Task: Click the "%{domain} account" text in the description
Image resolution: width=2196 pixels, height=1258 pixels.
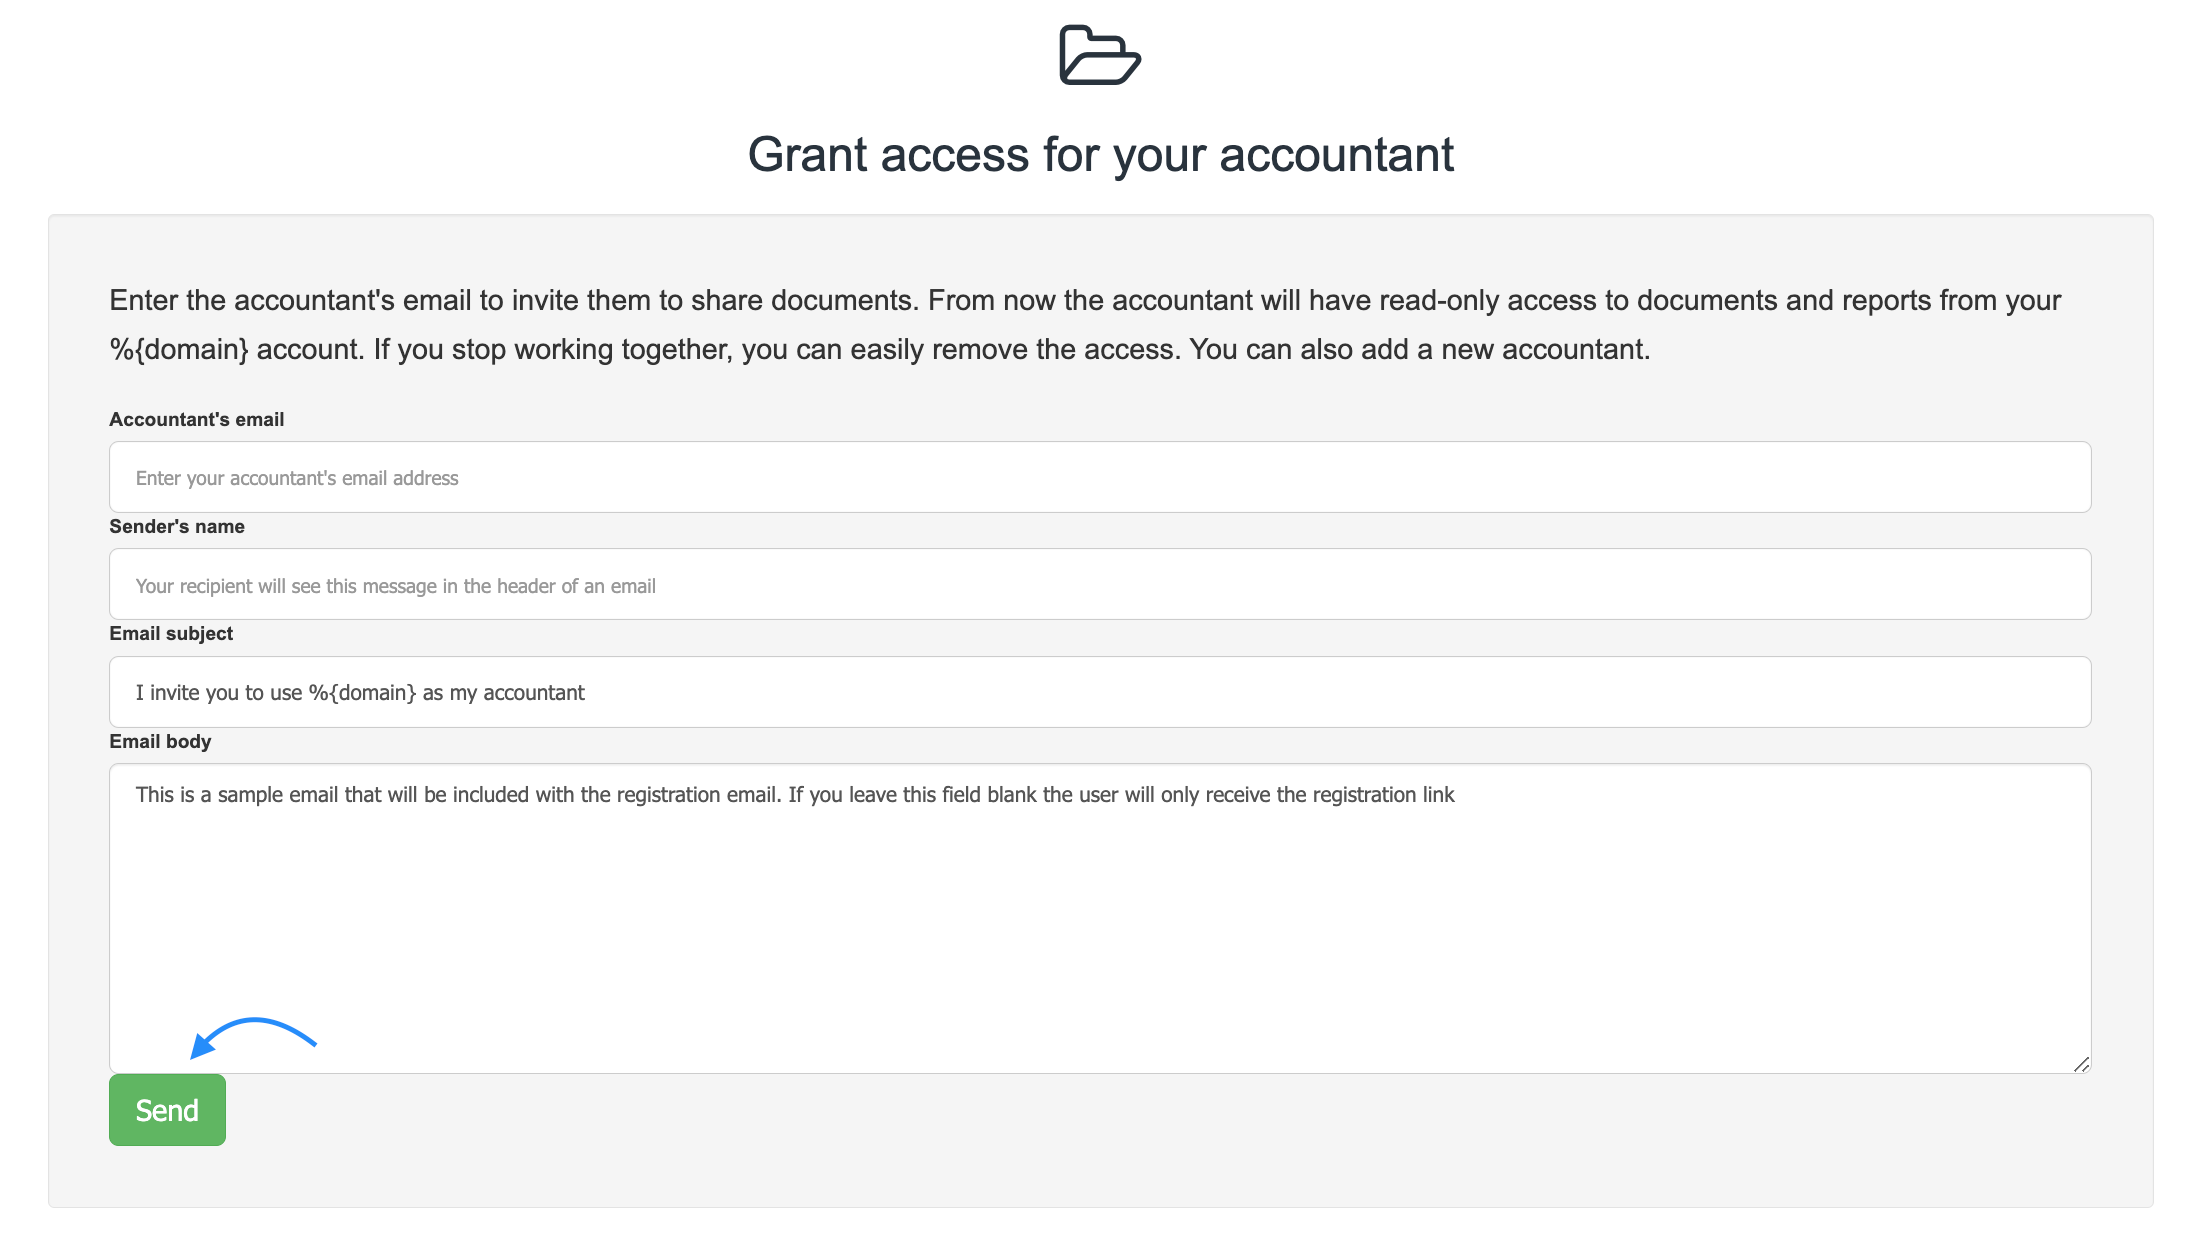Action: tap(234, 349)
